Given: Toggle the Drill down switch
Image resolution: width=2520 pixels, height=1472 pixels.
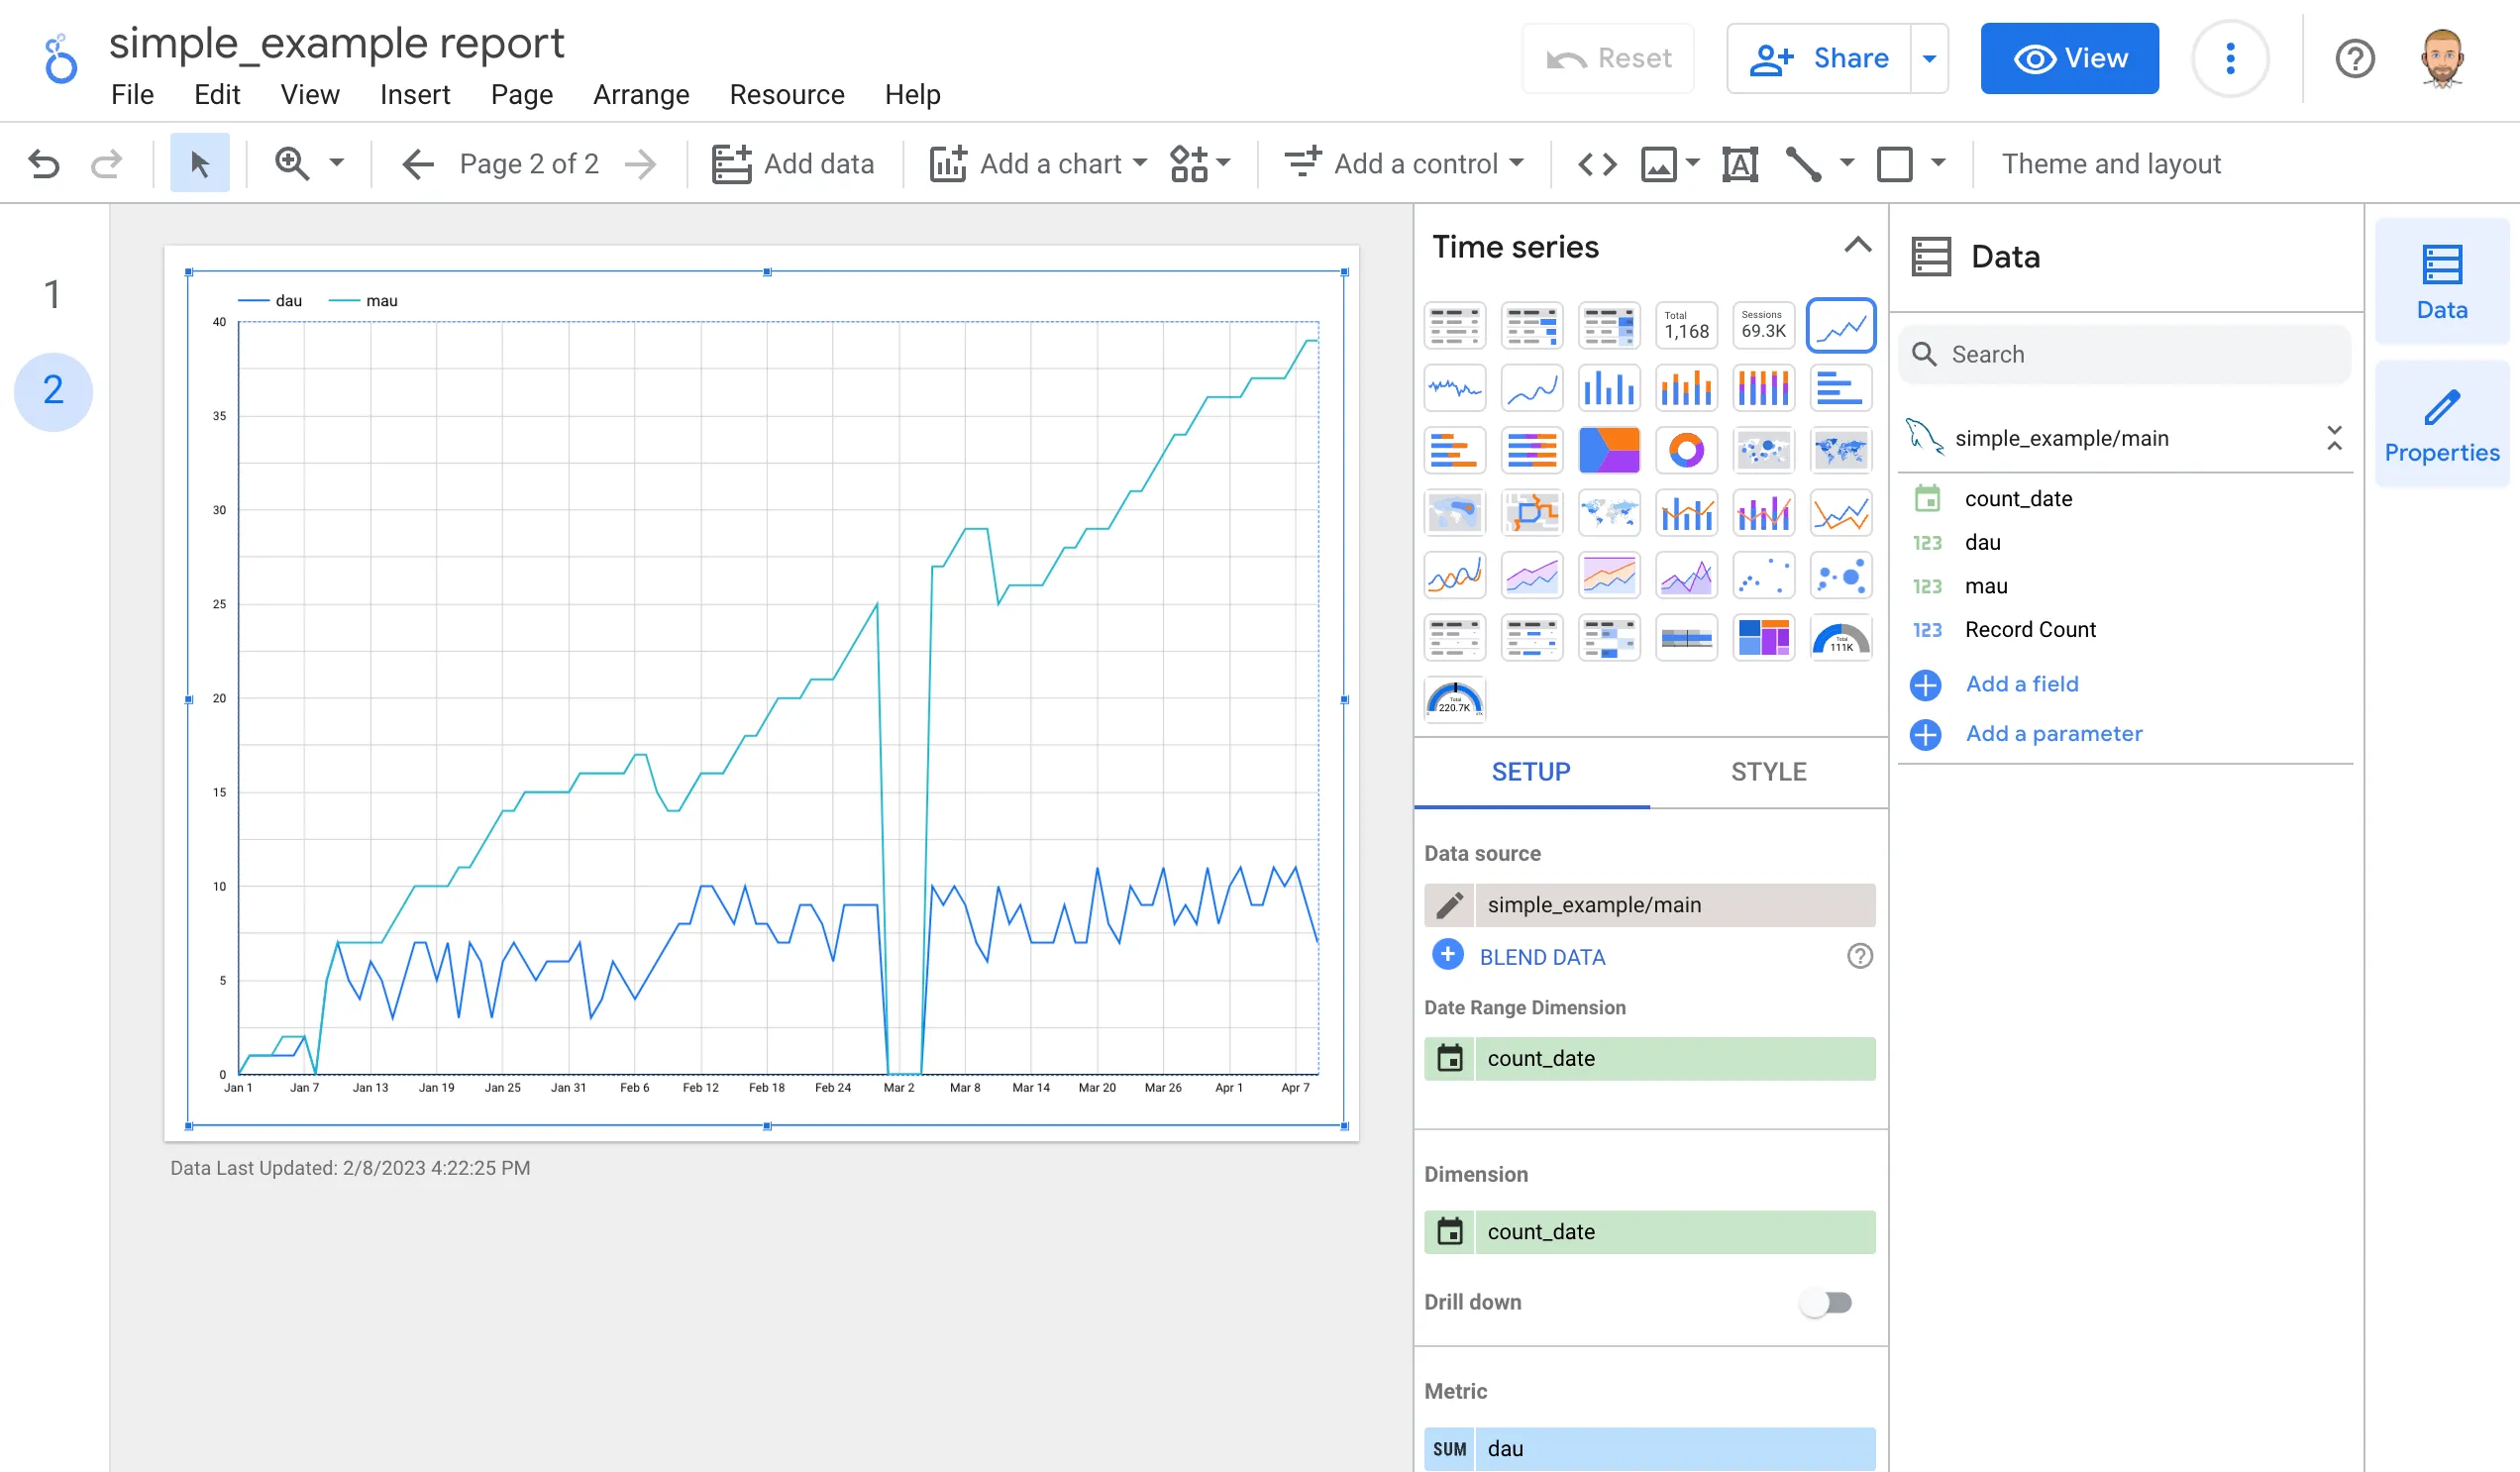Looking at the screenshot, I should (1826, 1302).
